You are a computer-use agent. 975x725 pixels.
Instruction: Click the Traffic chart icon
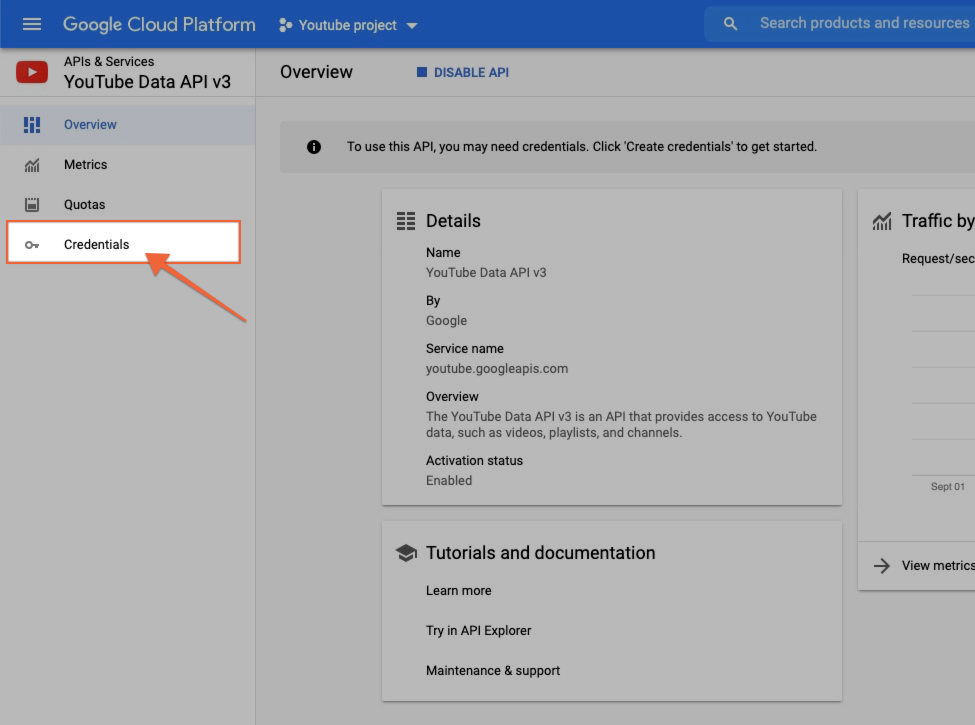pyautogui.click(x=882, y=221)
